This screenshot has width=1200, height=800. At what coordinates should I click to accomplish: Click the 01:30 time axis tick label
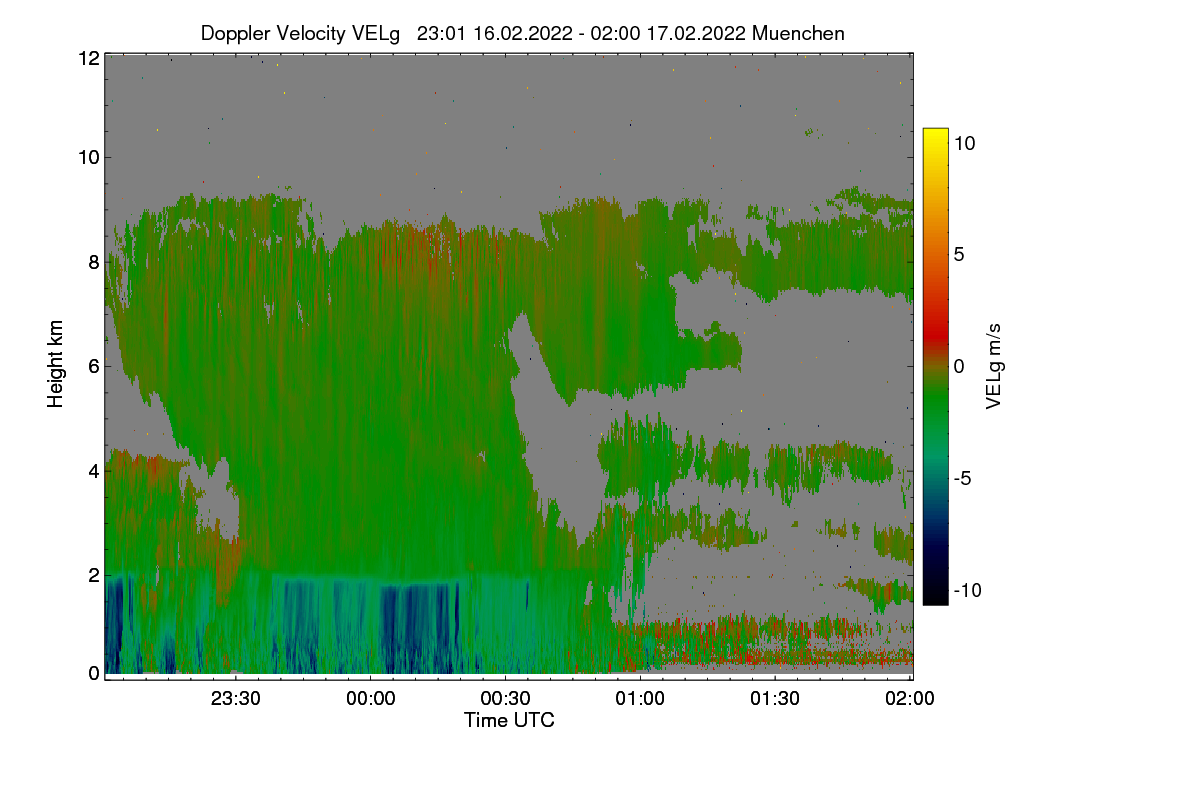pos(775,698)
